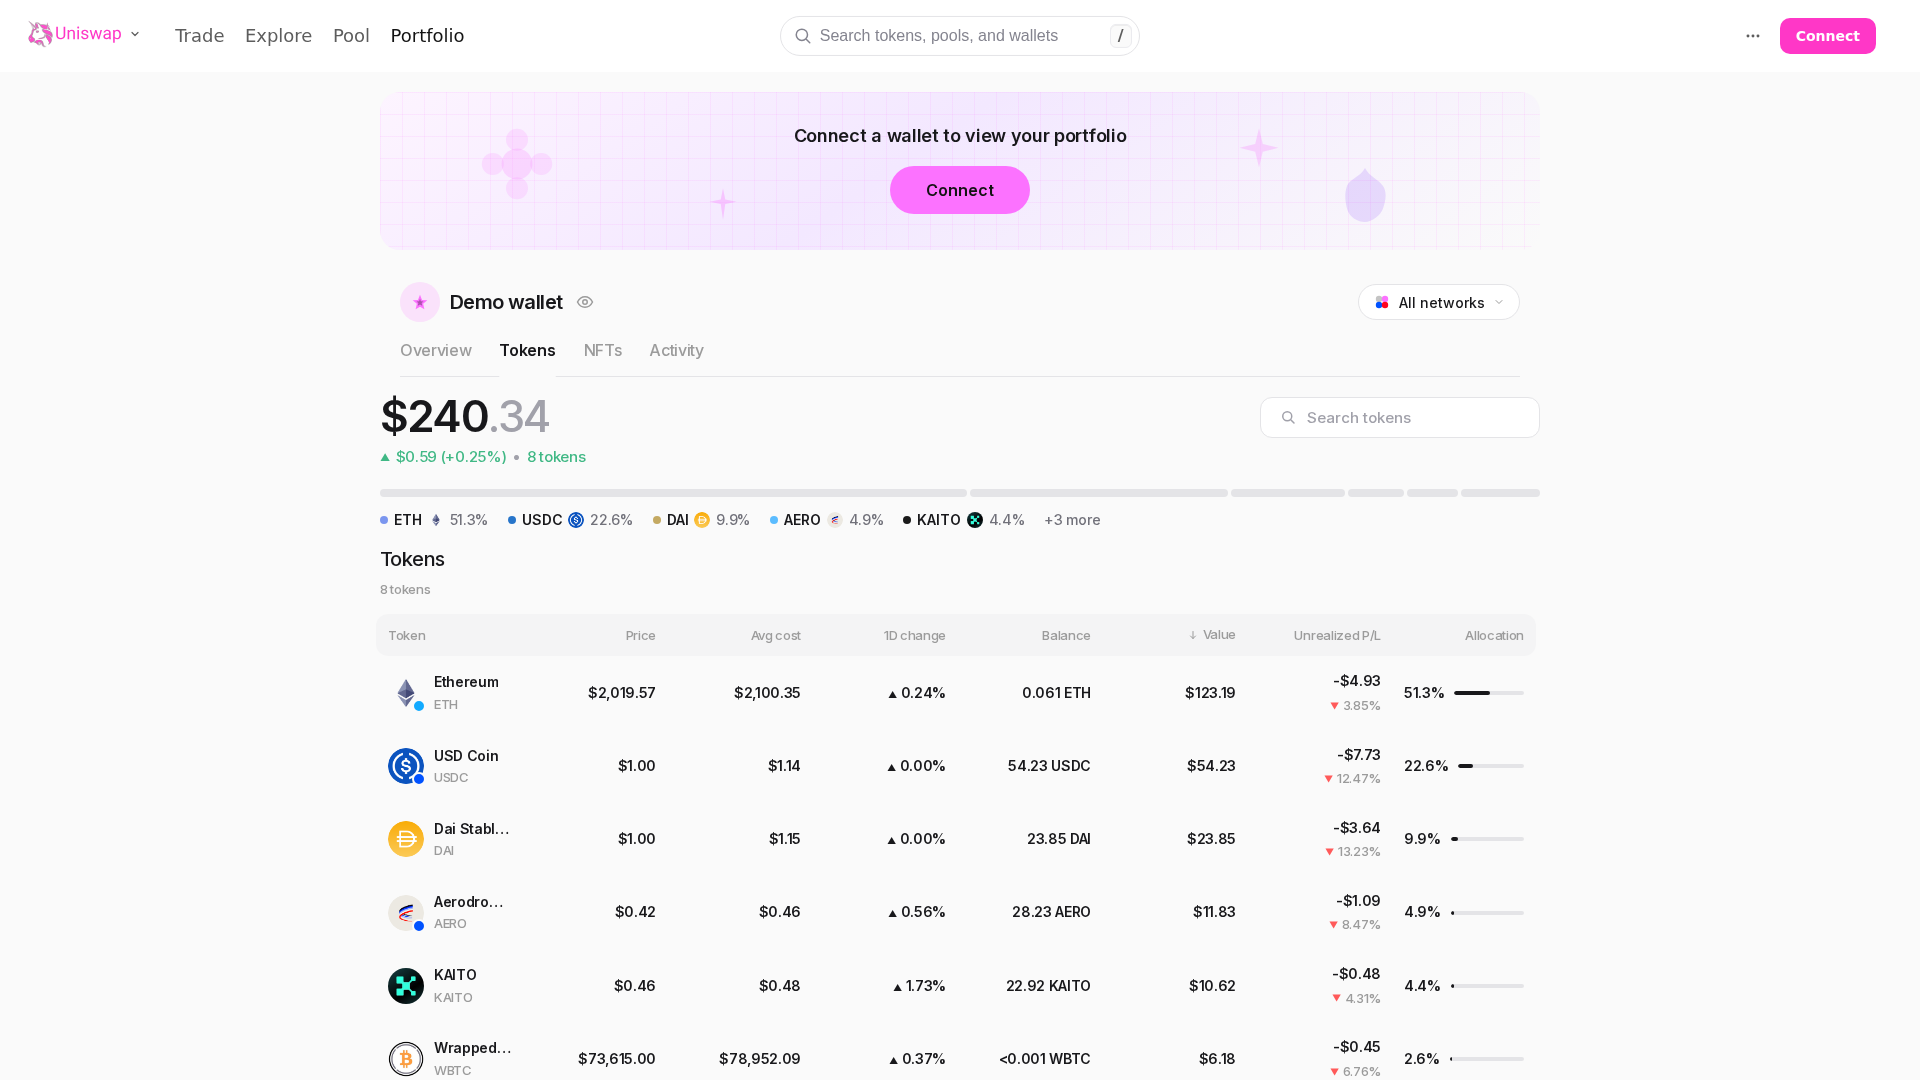Click the Aerodro… token name
The image size is (1920, 1080).
coord(469,902)
